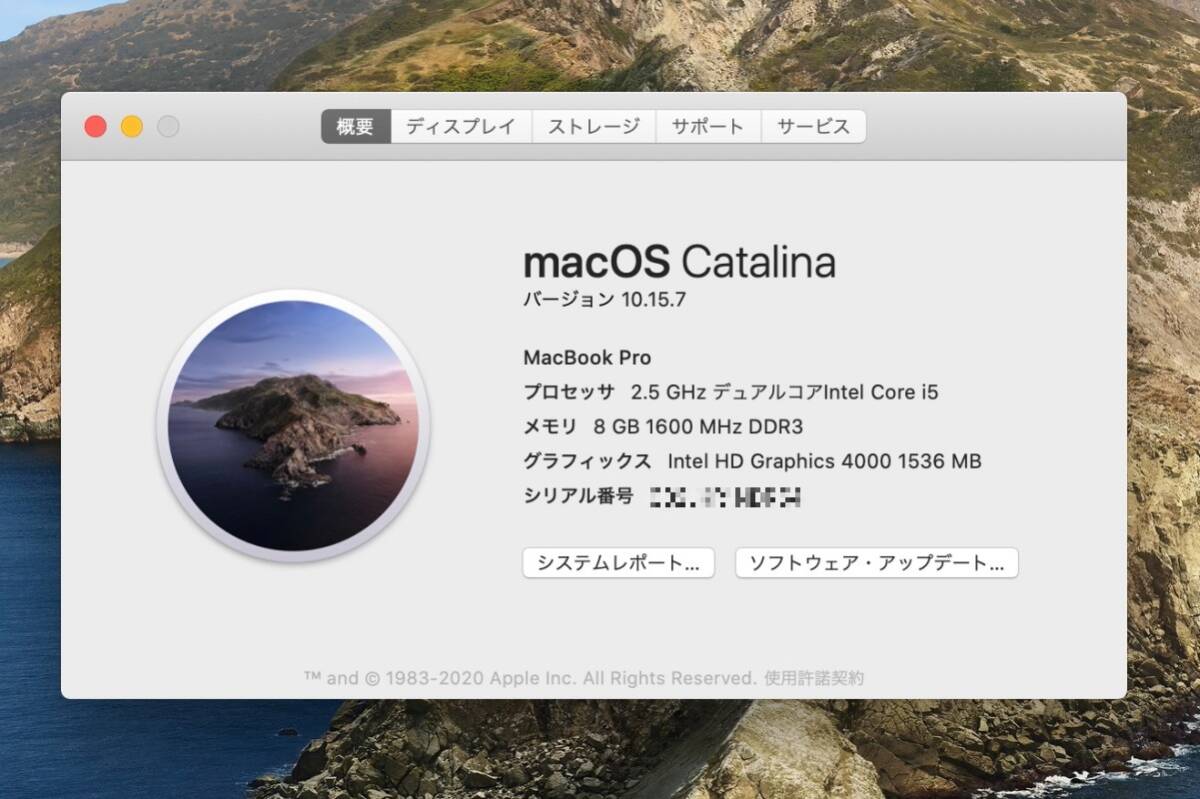The image size is (1200, 799).
Task: Select the 概要 tab
Action: click(x=356, y=127)
